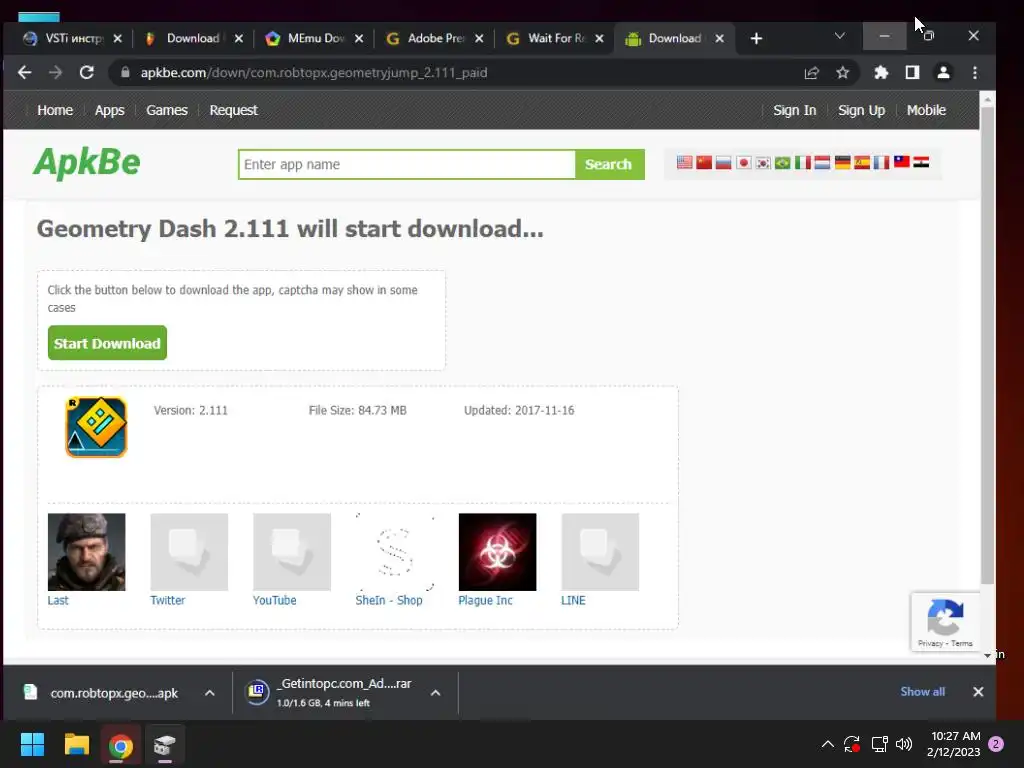Select the Spain flag language
This screenshot has width=1024, height=768.
point(862,163)
